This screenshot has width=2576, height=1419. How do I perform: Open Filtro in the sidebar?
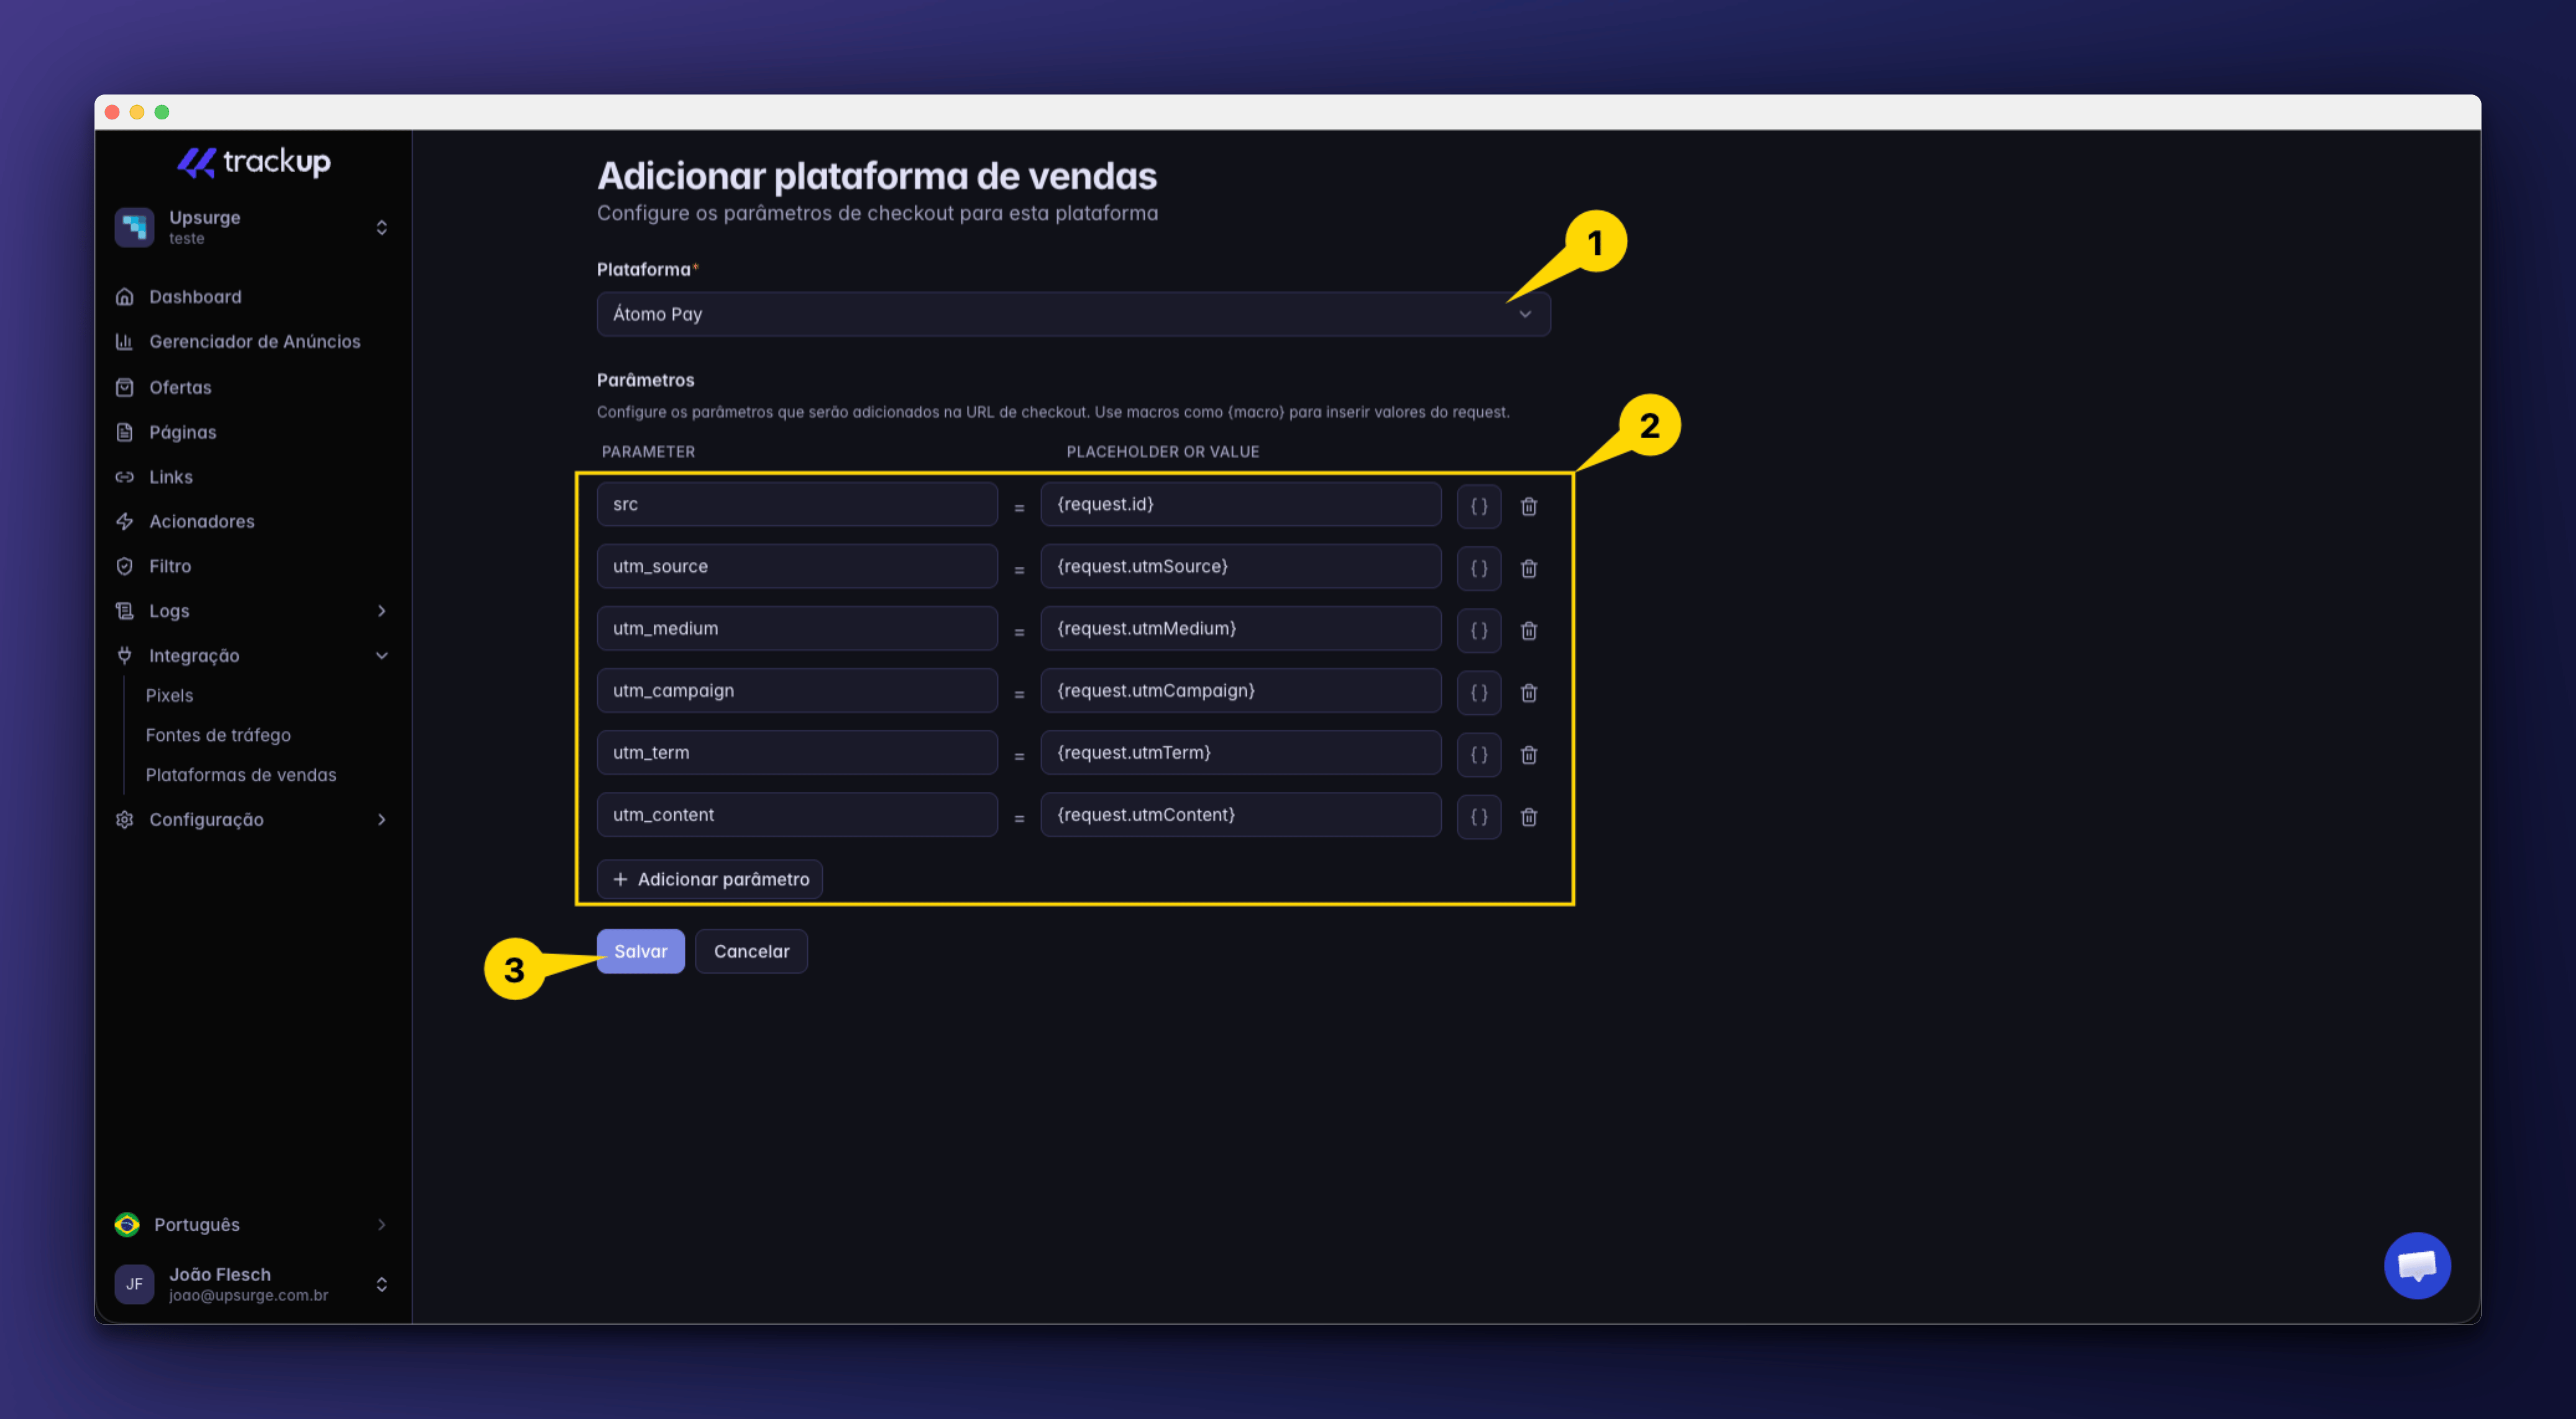(170, 566)
